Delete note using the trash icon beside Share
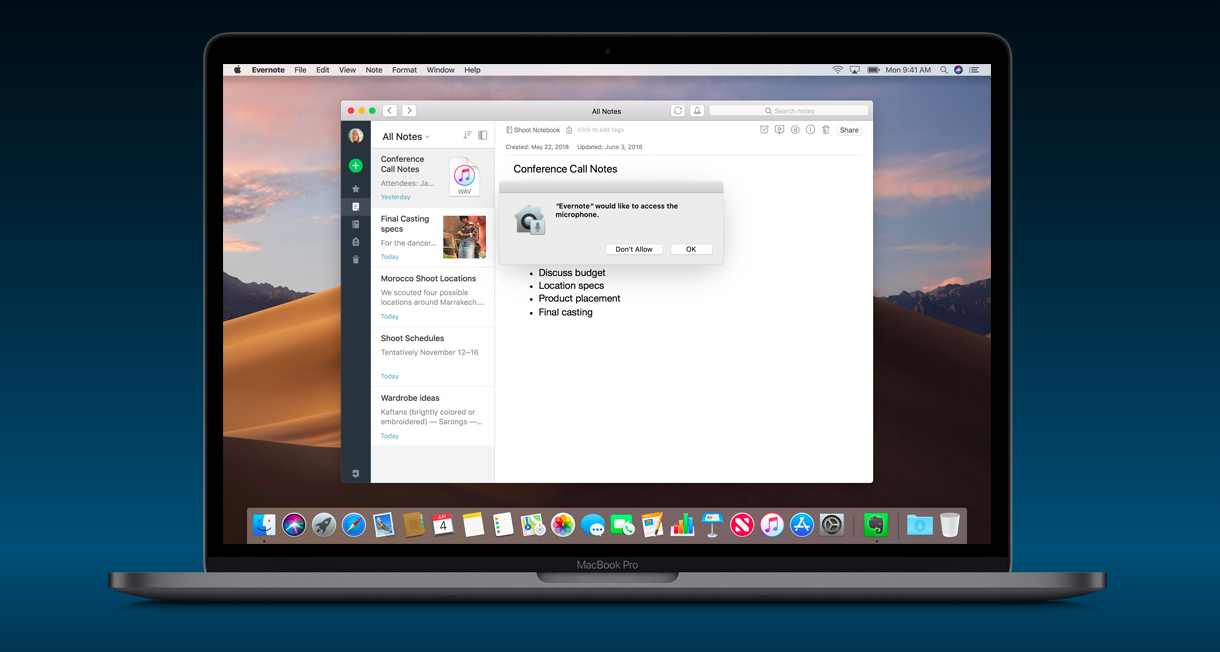 [826, 130]
